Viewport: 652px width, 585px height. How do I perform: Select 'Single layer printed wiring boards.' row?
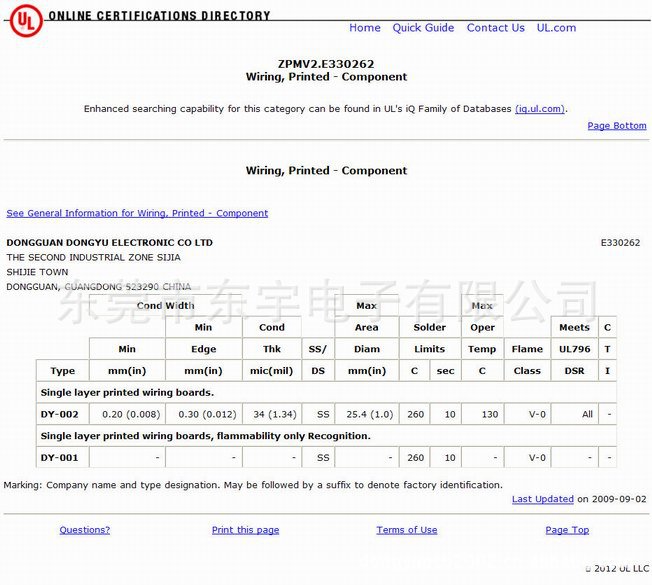pos(326,392)
